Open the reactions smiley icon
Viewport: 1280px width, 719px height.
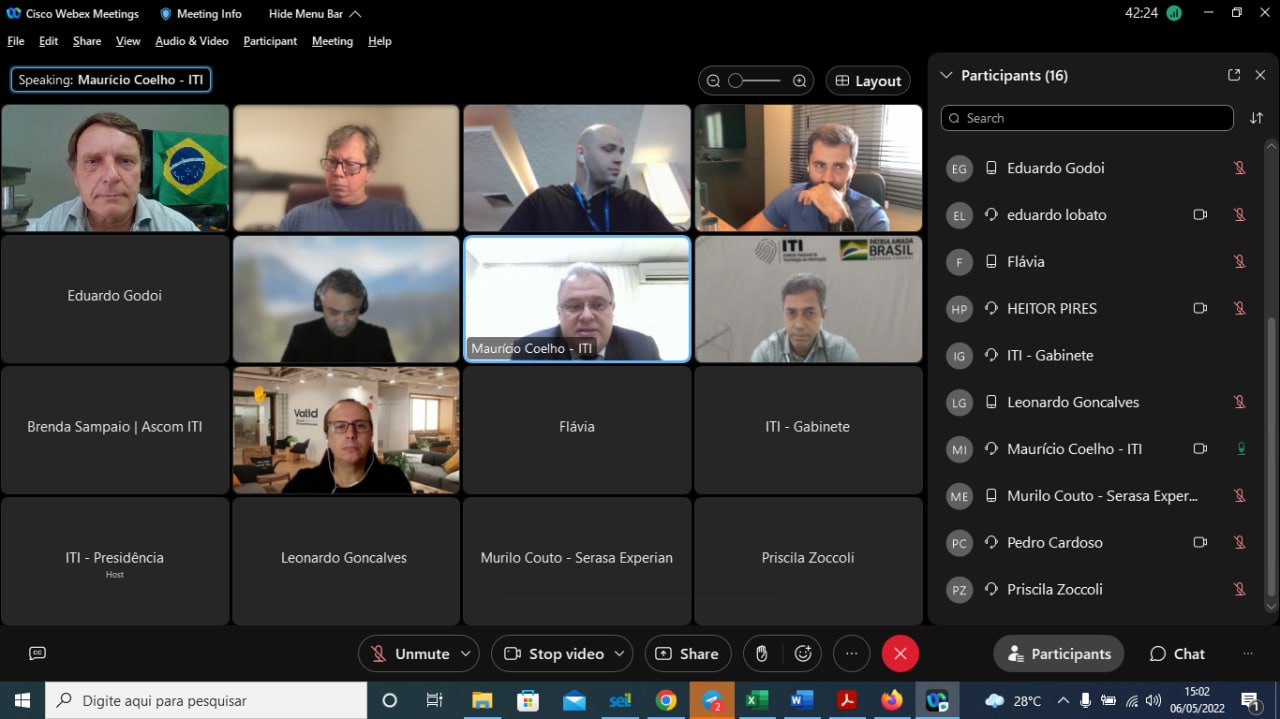tap(803, 654)
